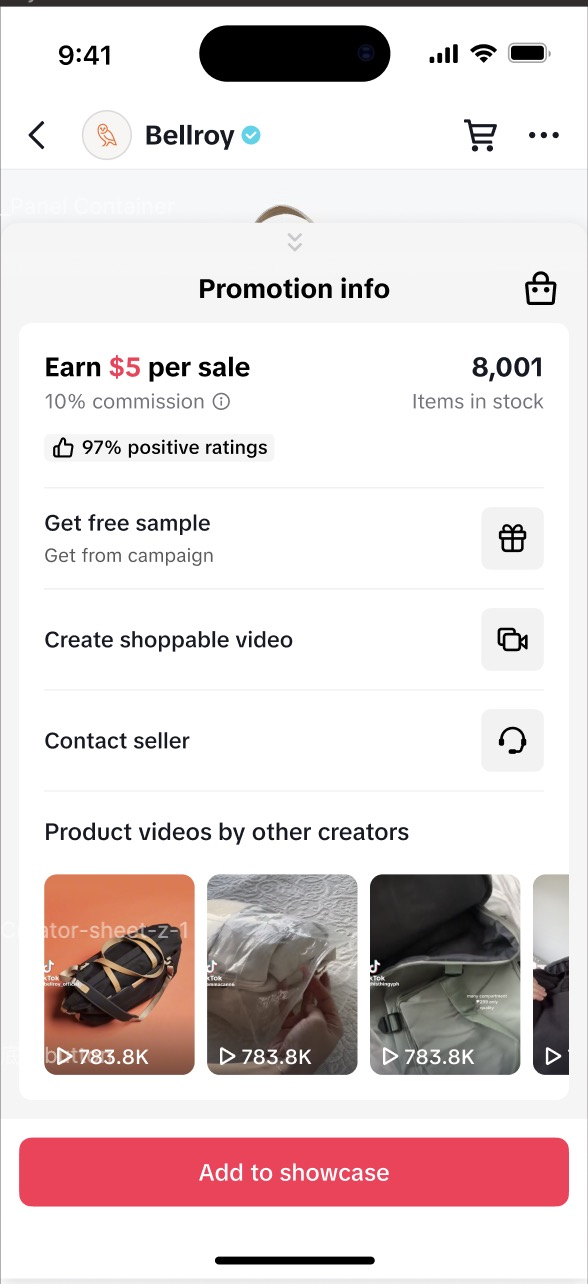Open the shopping bag icon in Promotion info
588x1284 pixels.
(540, 289)
